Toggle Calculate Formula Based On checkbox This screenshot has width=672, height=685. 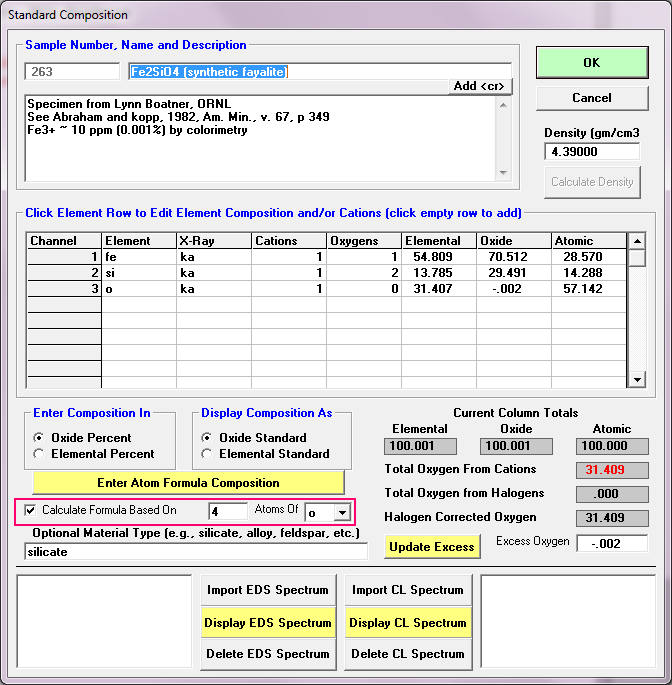[x=29, y=510]
